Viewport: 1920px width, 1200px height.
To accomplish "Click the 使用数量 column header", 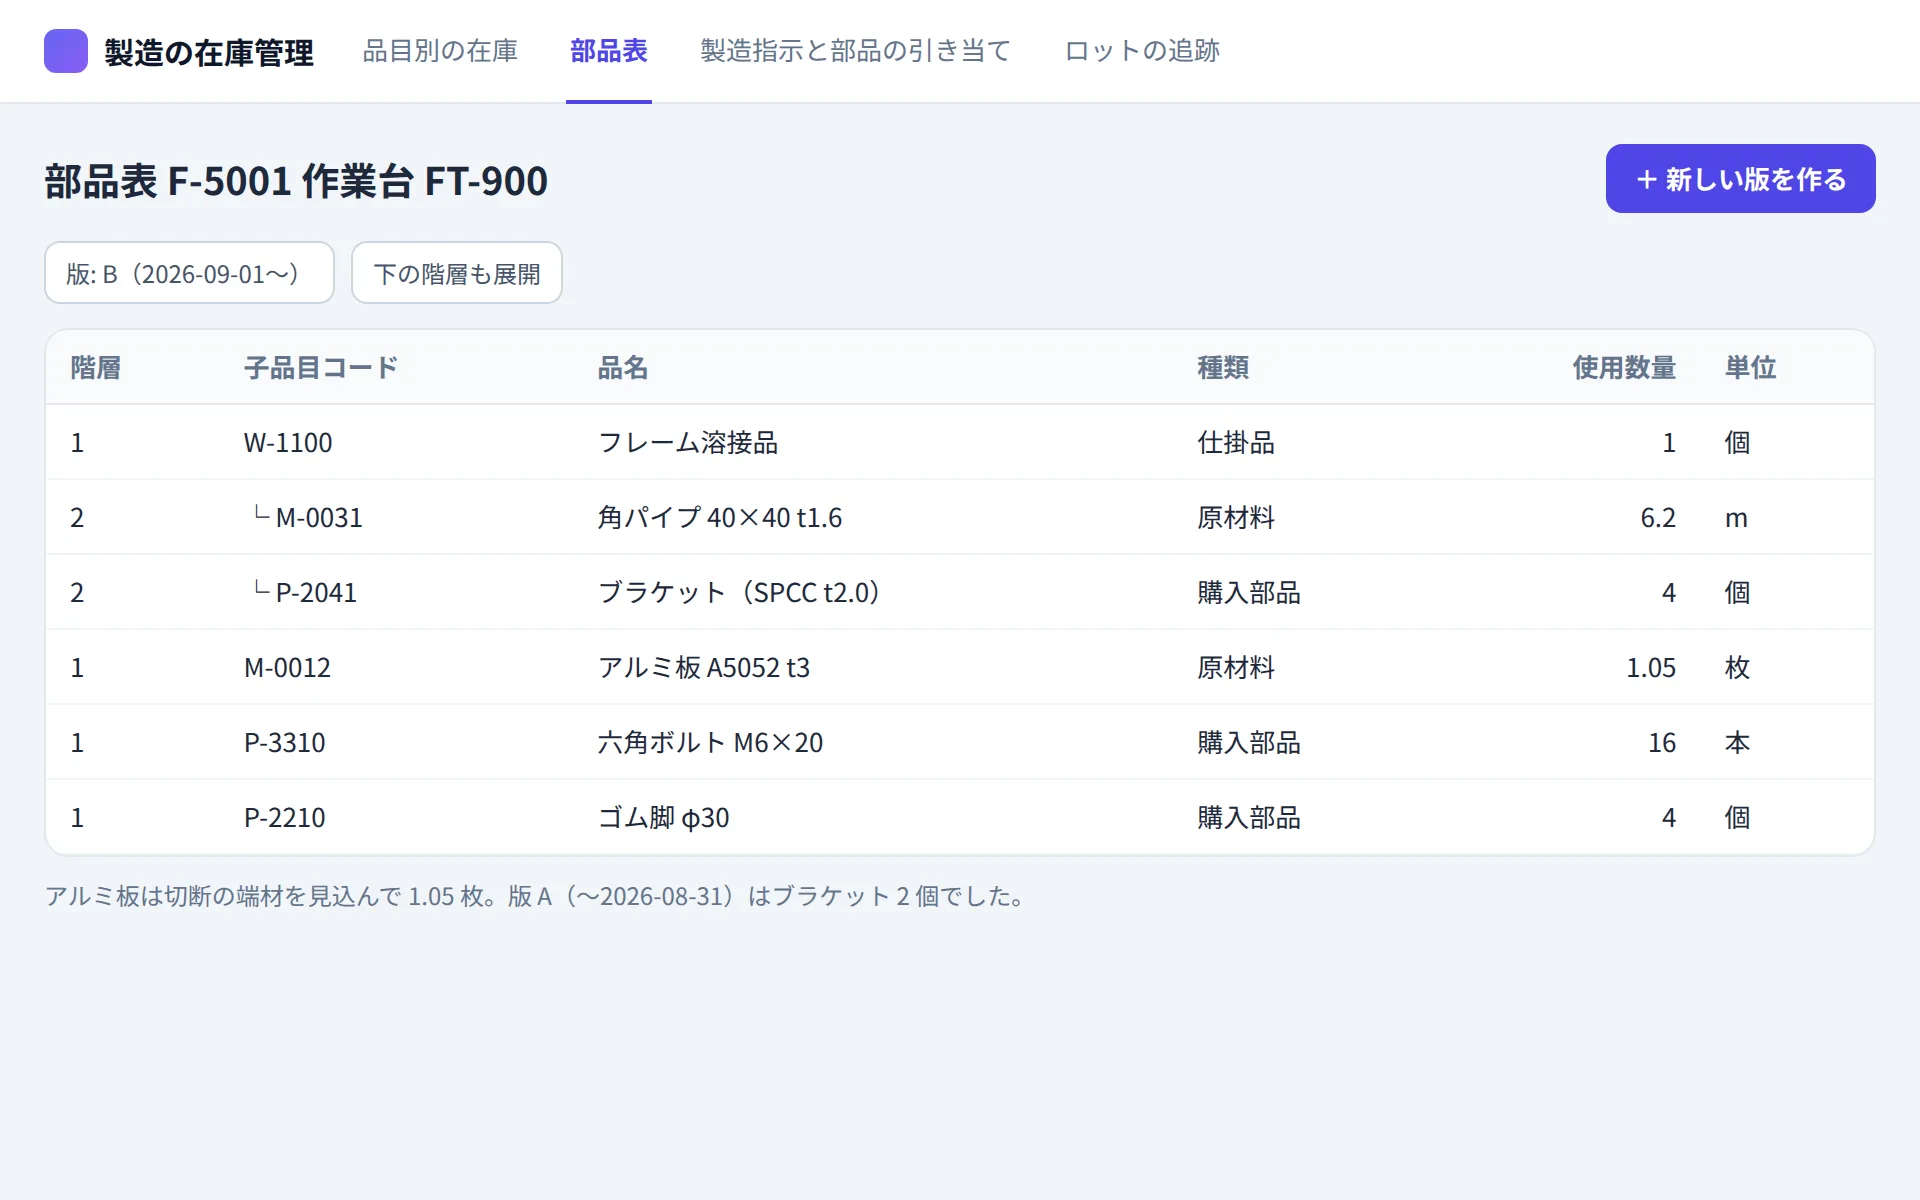I will (1624, 368).
